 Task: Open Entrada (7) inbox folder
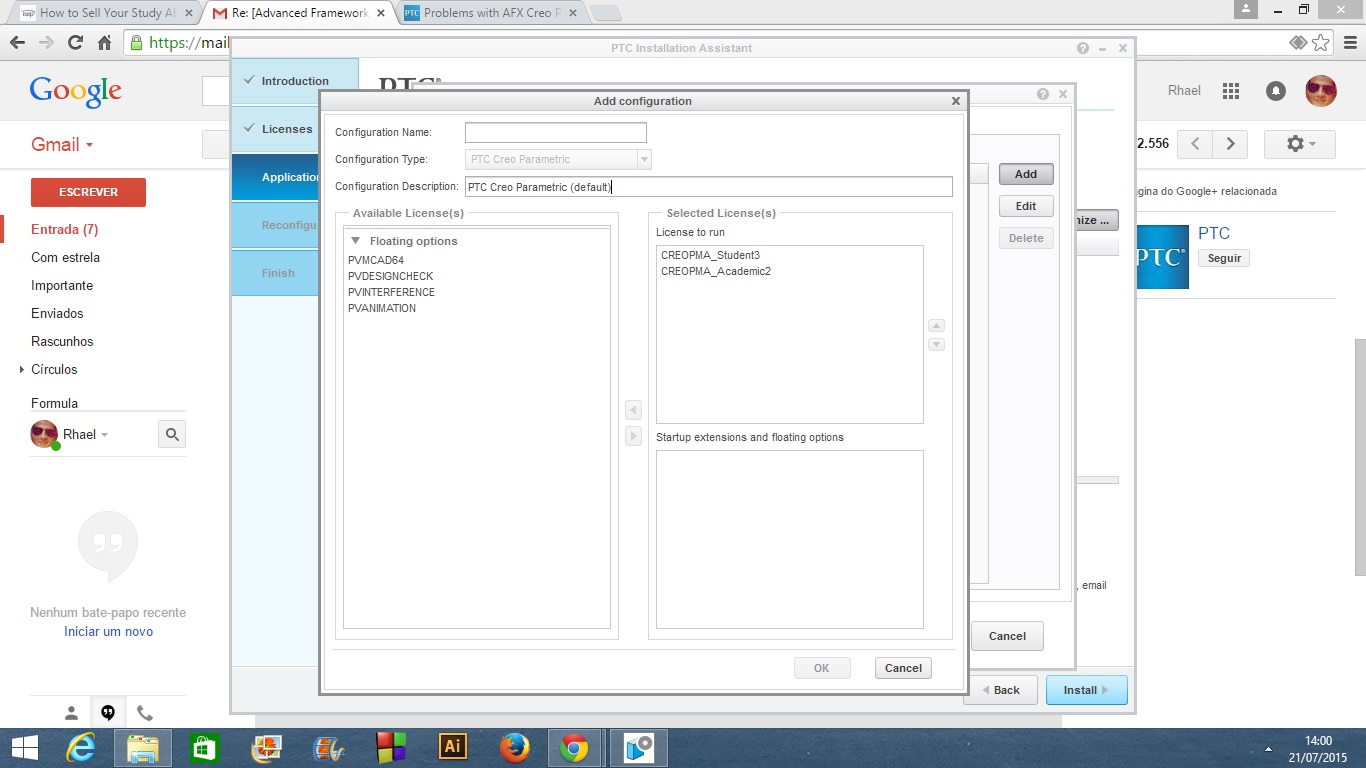[64, 229]
